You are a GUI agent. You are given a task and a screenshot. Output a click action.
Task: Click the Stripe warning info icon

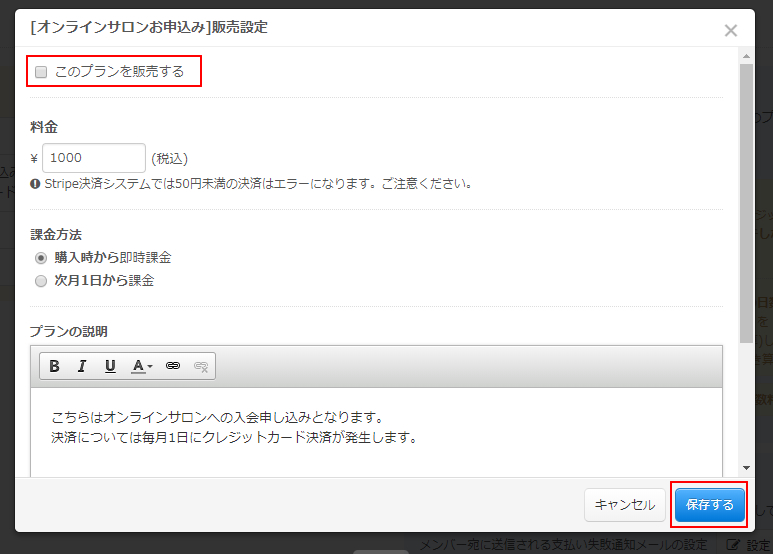click(36, 184)
